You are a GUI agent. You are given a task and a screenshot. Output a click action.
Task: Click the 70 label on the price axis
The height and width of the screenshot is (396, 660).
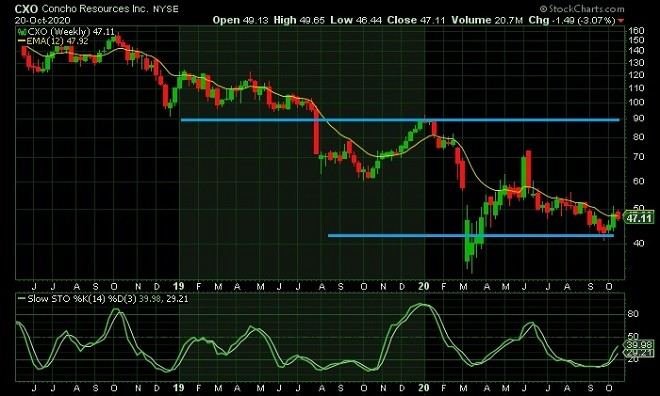click(x=639, y=157)
